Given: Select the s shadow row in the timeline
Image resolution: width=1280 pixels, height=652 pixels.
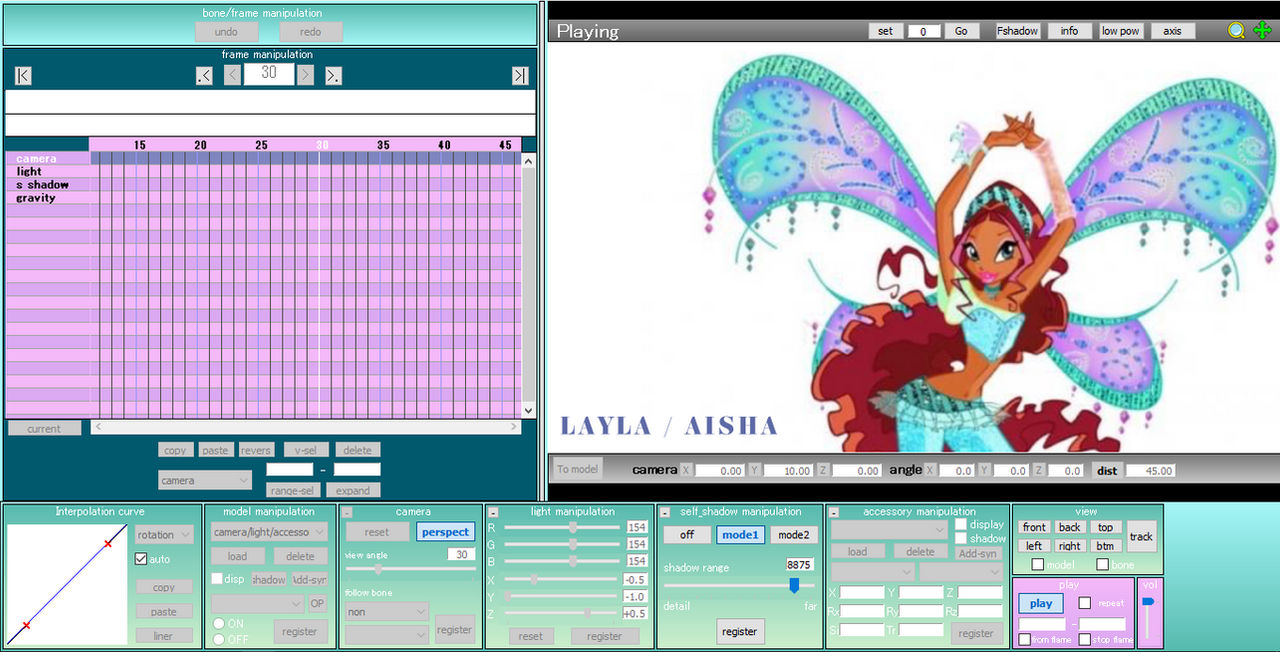Looking at the screenshot, I should pos(47,184).
